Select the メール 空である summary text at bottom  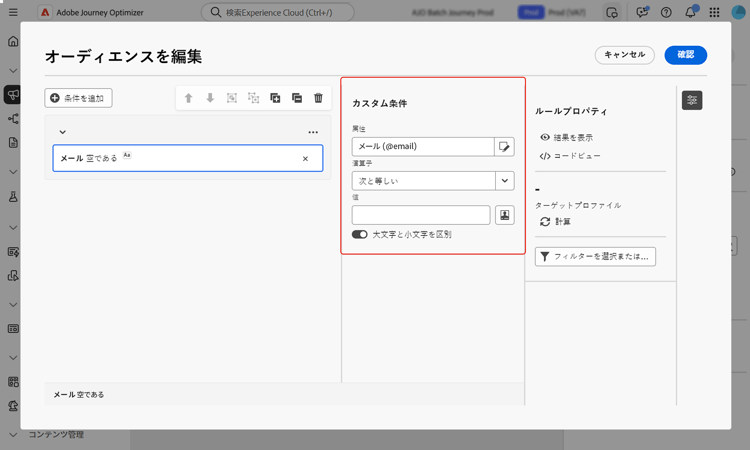79,395
